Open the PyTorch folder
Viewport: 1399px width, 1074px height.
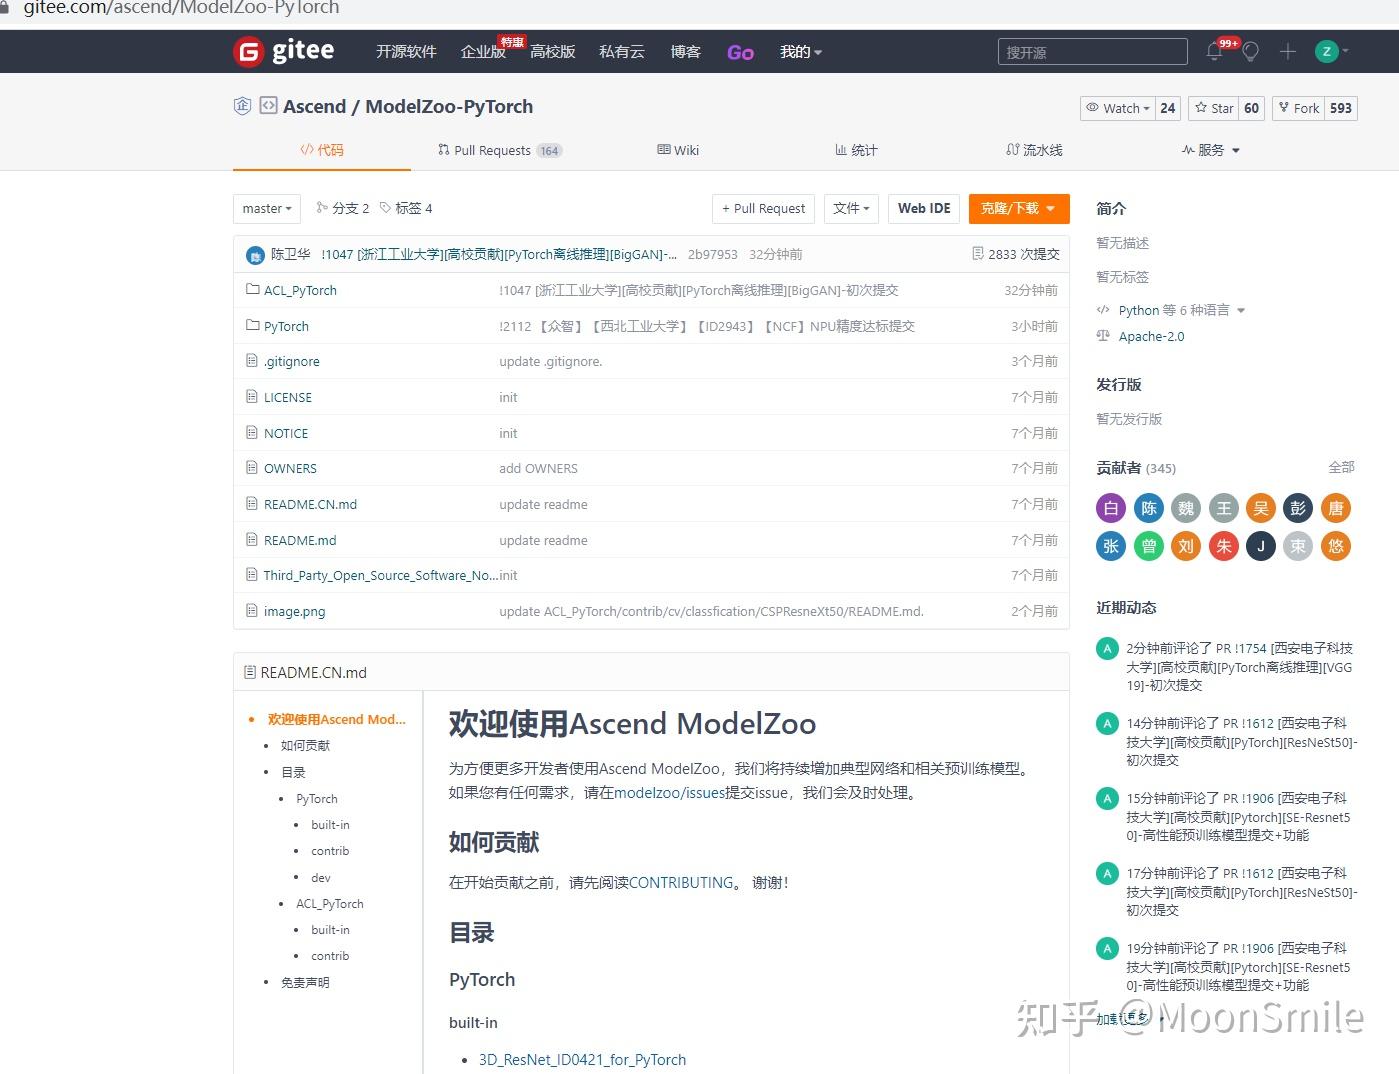click(286, 326)
